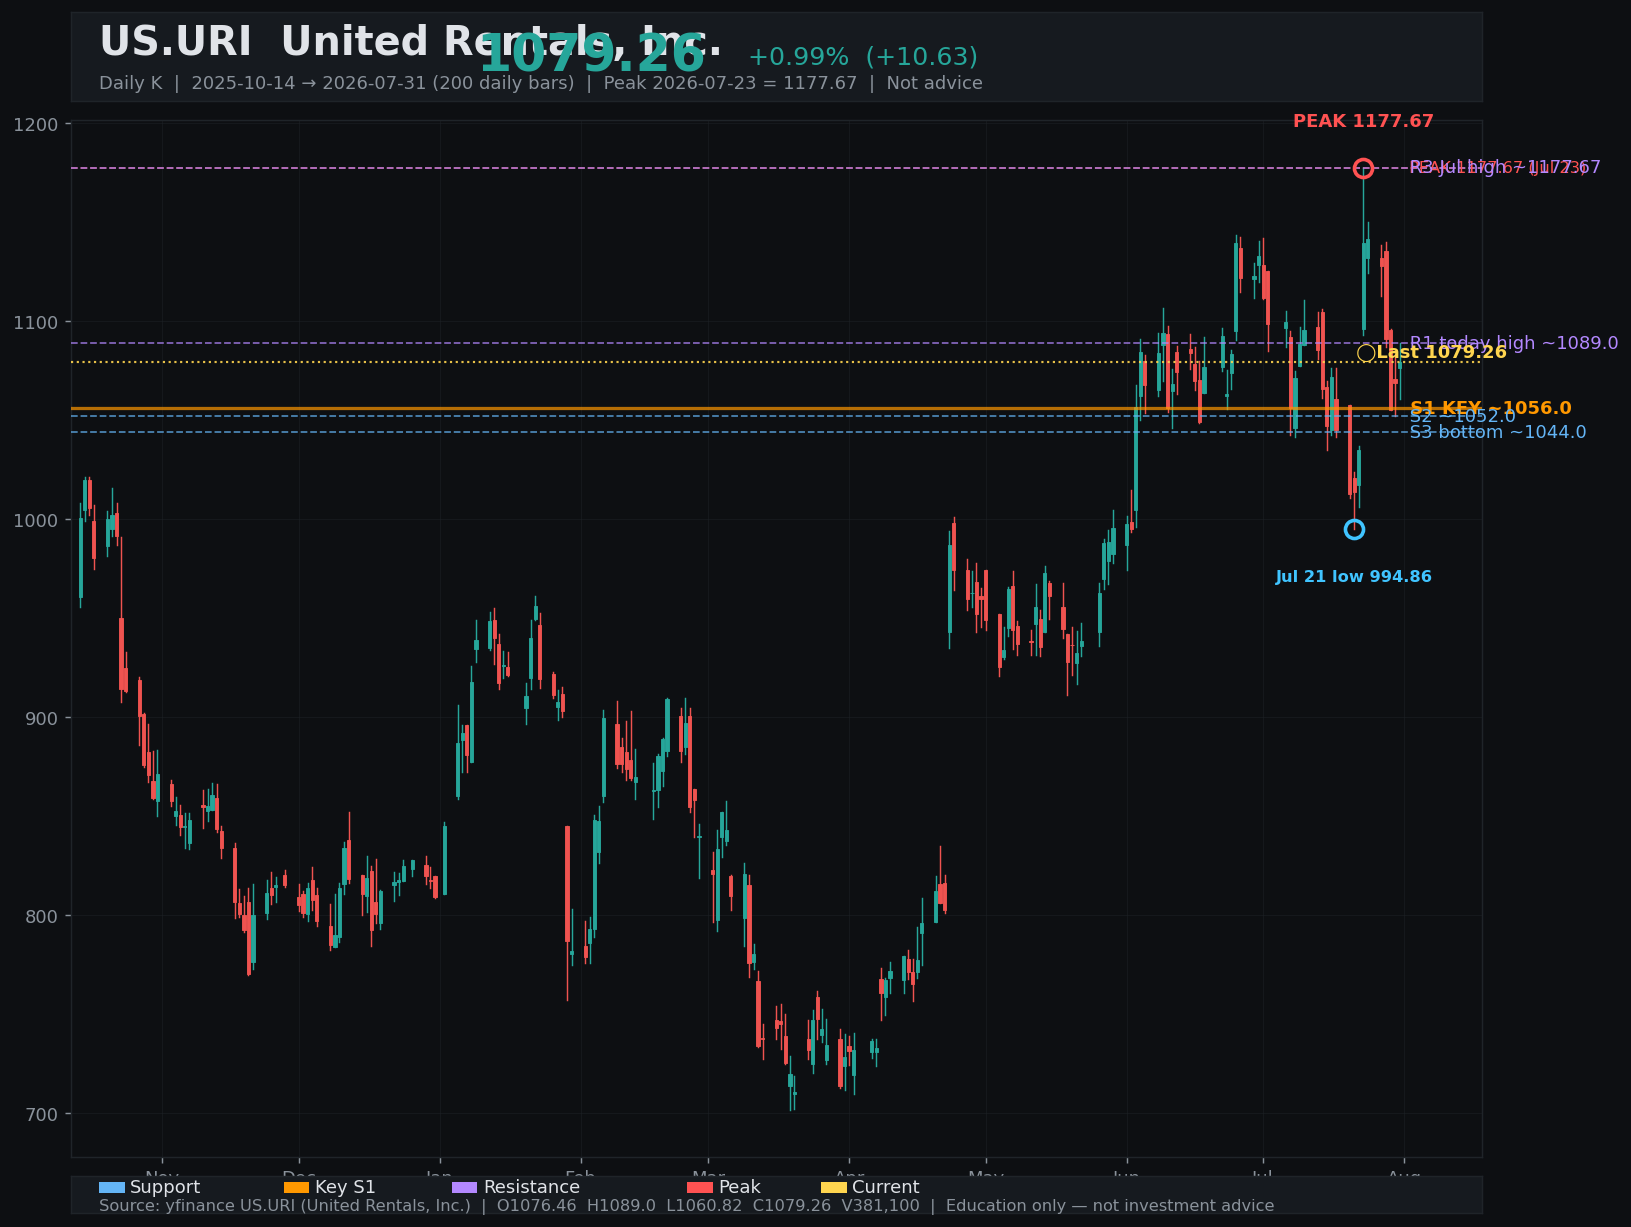Click the orange Key S1 legend swatch
1631x1227 pixels.
click(x=297, y=1187)
